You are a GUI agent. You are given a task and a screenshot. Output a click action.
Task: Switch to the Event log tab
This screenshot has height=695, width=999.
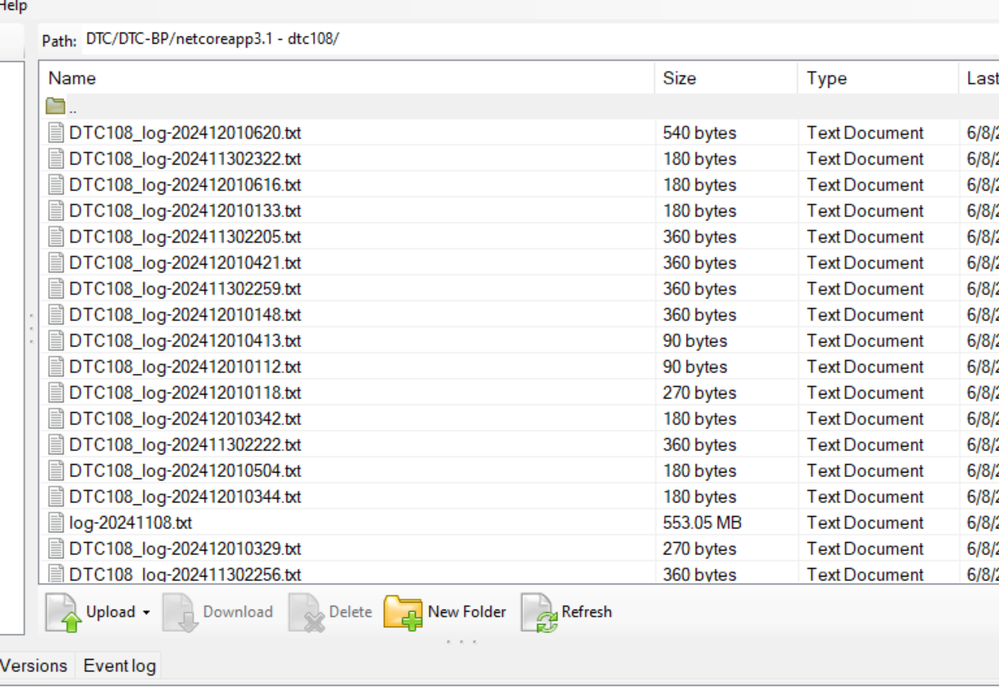coord(119,666)
